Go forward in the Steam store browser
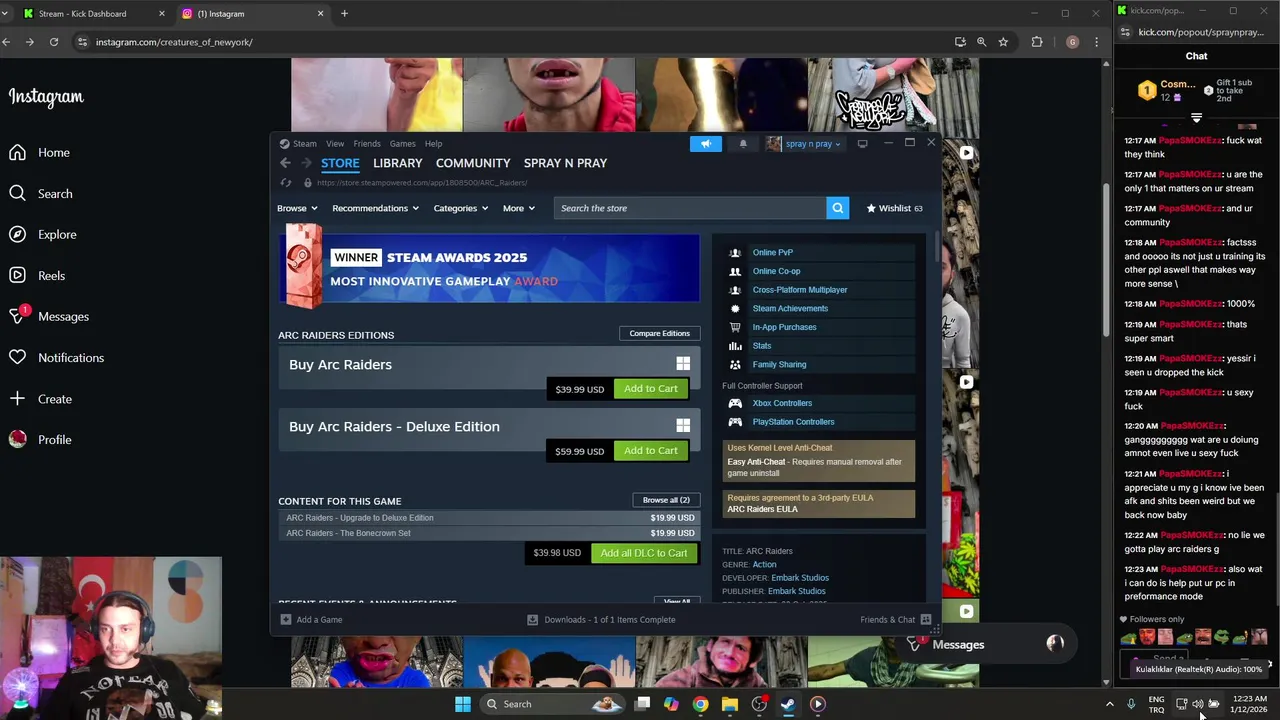Viewport: 1280px width, 720px height. point(306,163)
